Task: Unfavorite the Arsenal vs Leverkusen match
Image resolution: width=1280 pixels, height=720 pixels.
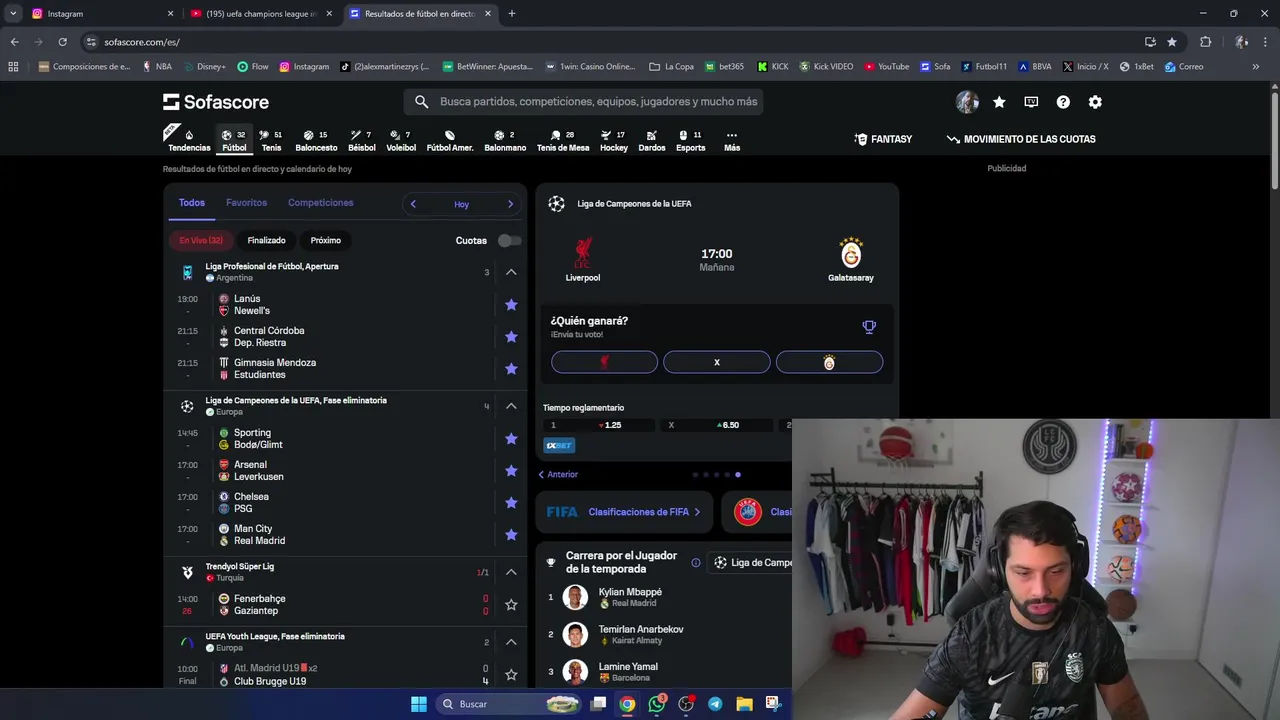Action: click(x=511, y=471)
